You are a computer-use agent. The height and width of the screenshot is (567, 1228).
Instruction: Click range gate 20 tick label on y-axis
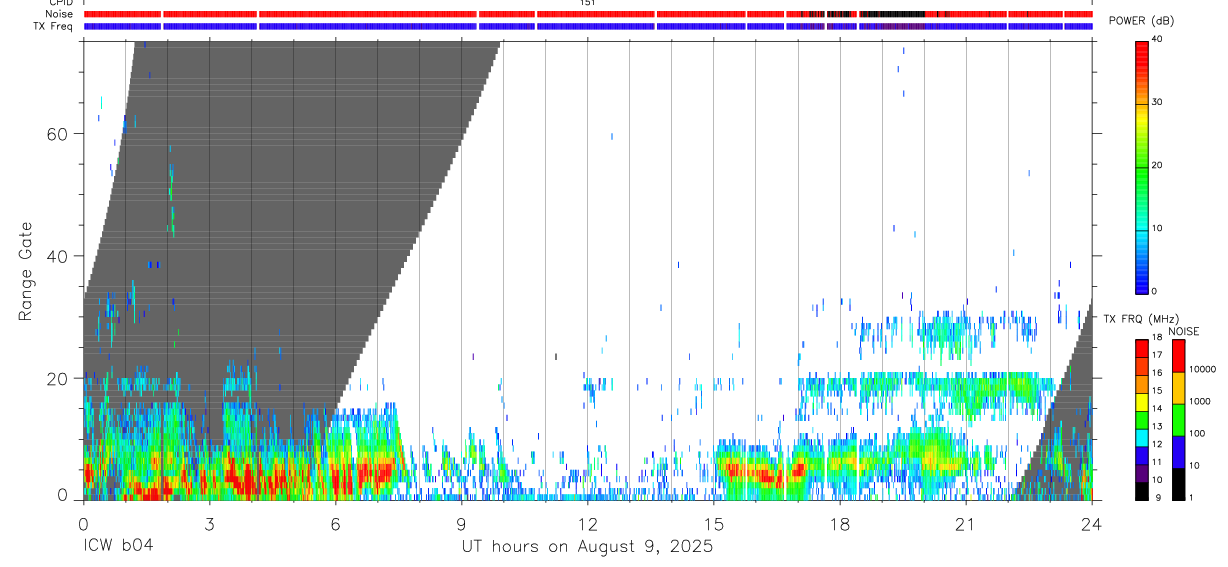tap(57, 378)
